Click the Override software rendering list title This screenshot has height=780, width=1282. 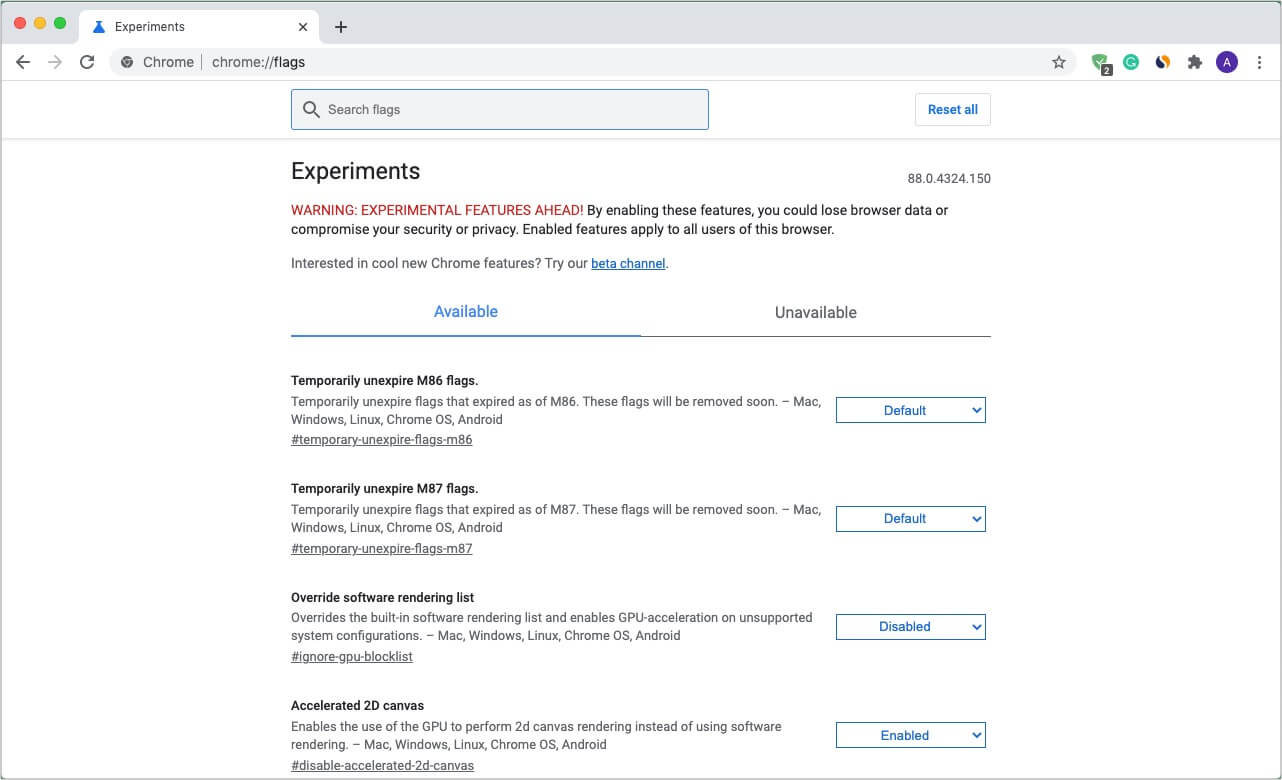tap(382, 598)
